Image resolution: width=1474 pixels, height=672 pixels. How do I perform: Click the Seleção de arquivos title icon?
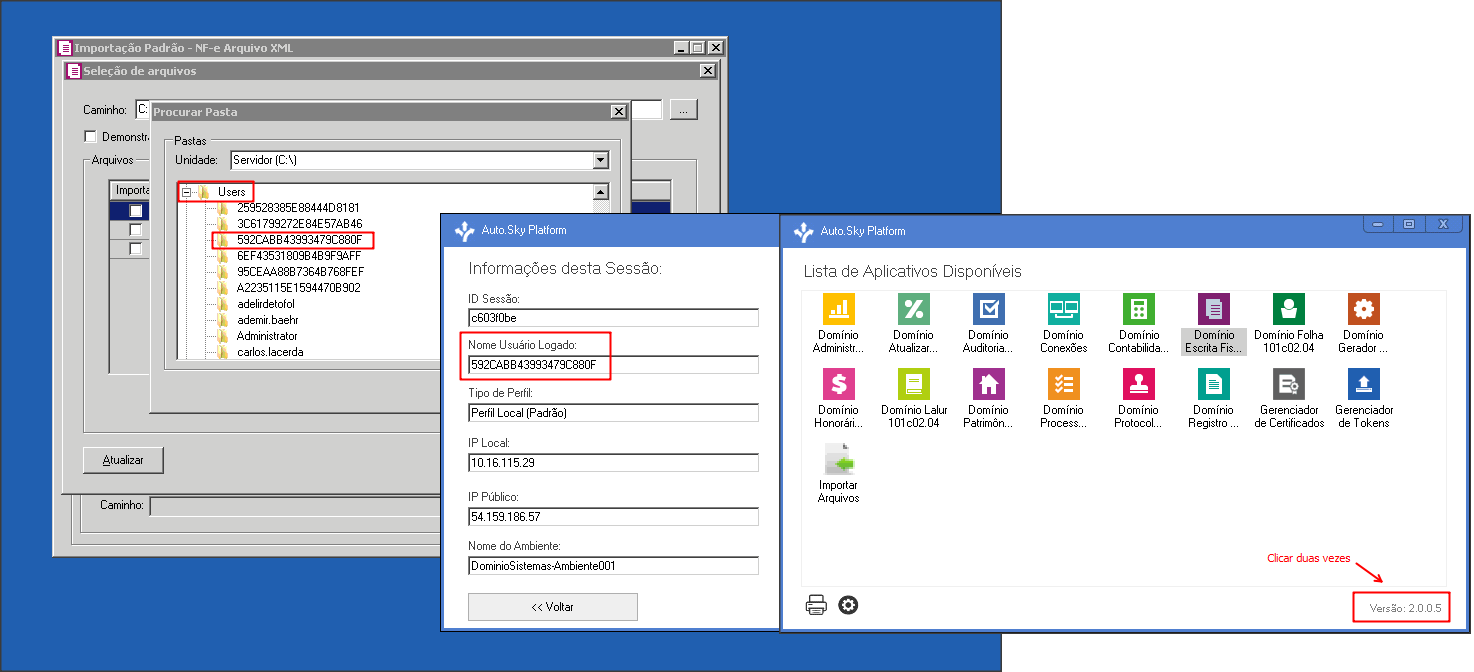pyautogui.click(x=73, y=71)
